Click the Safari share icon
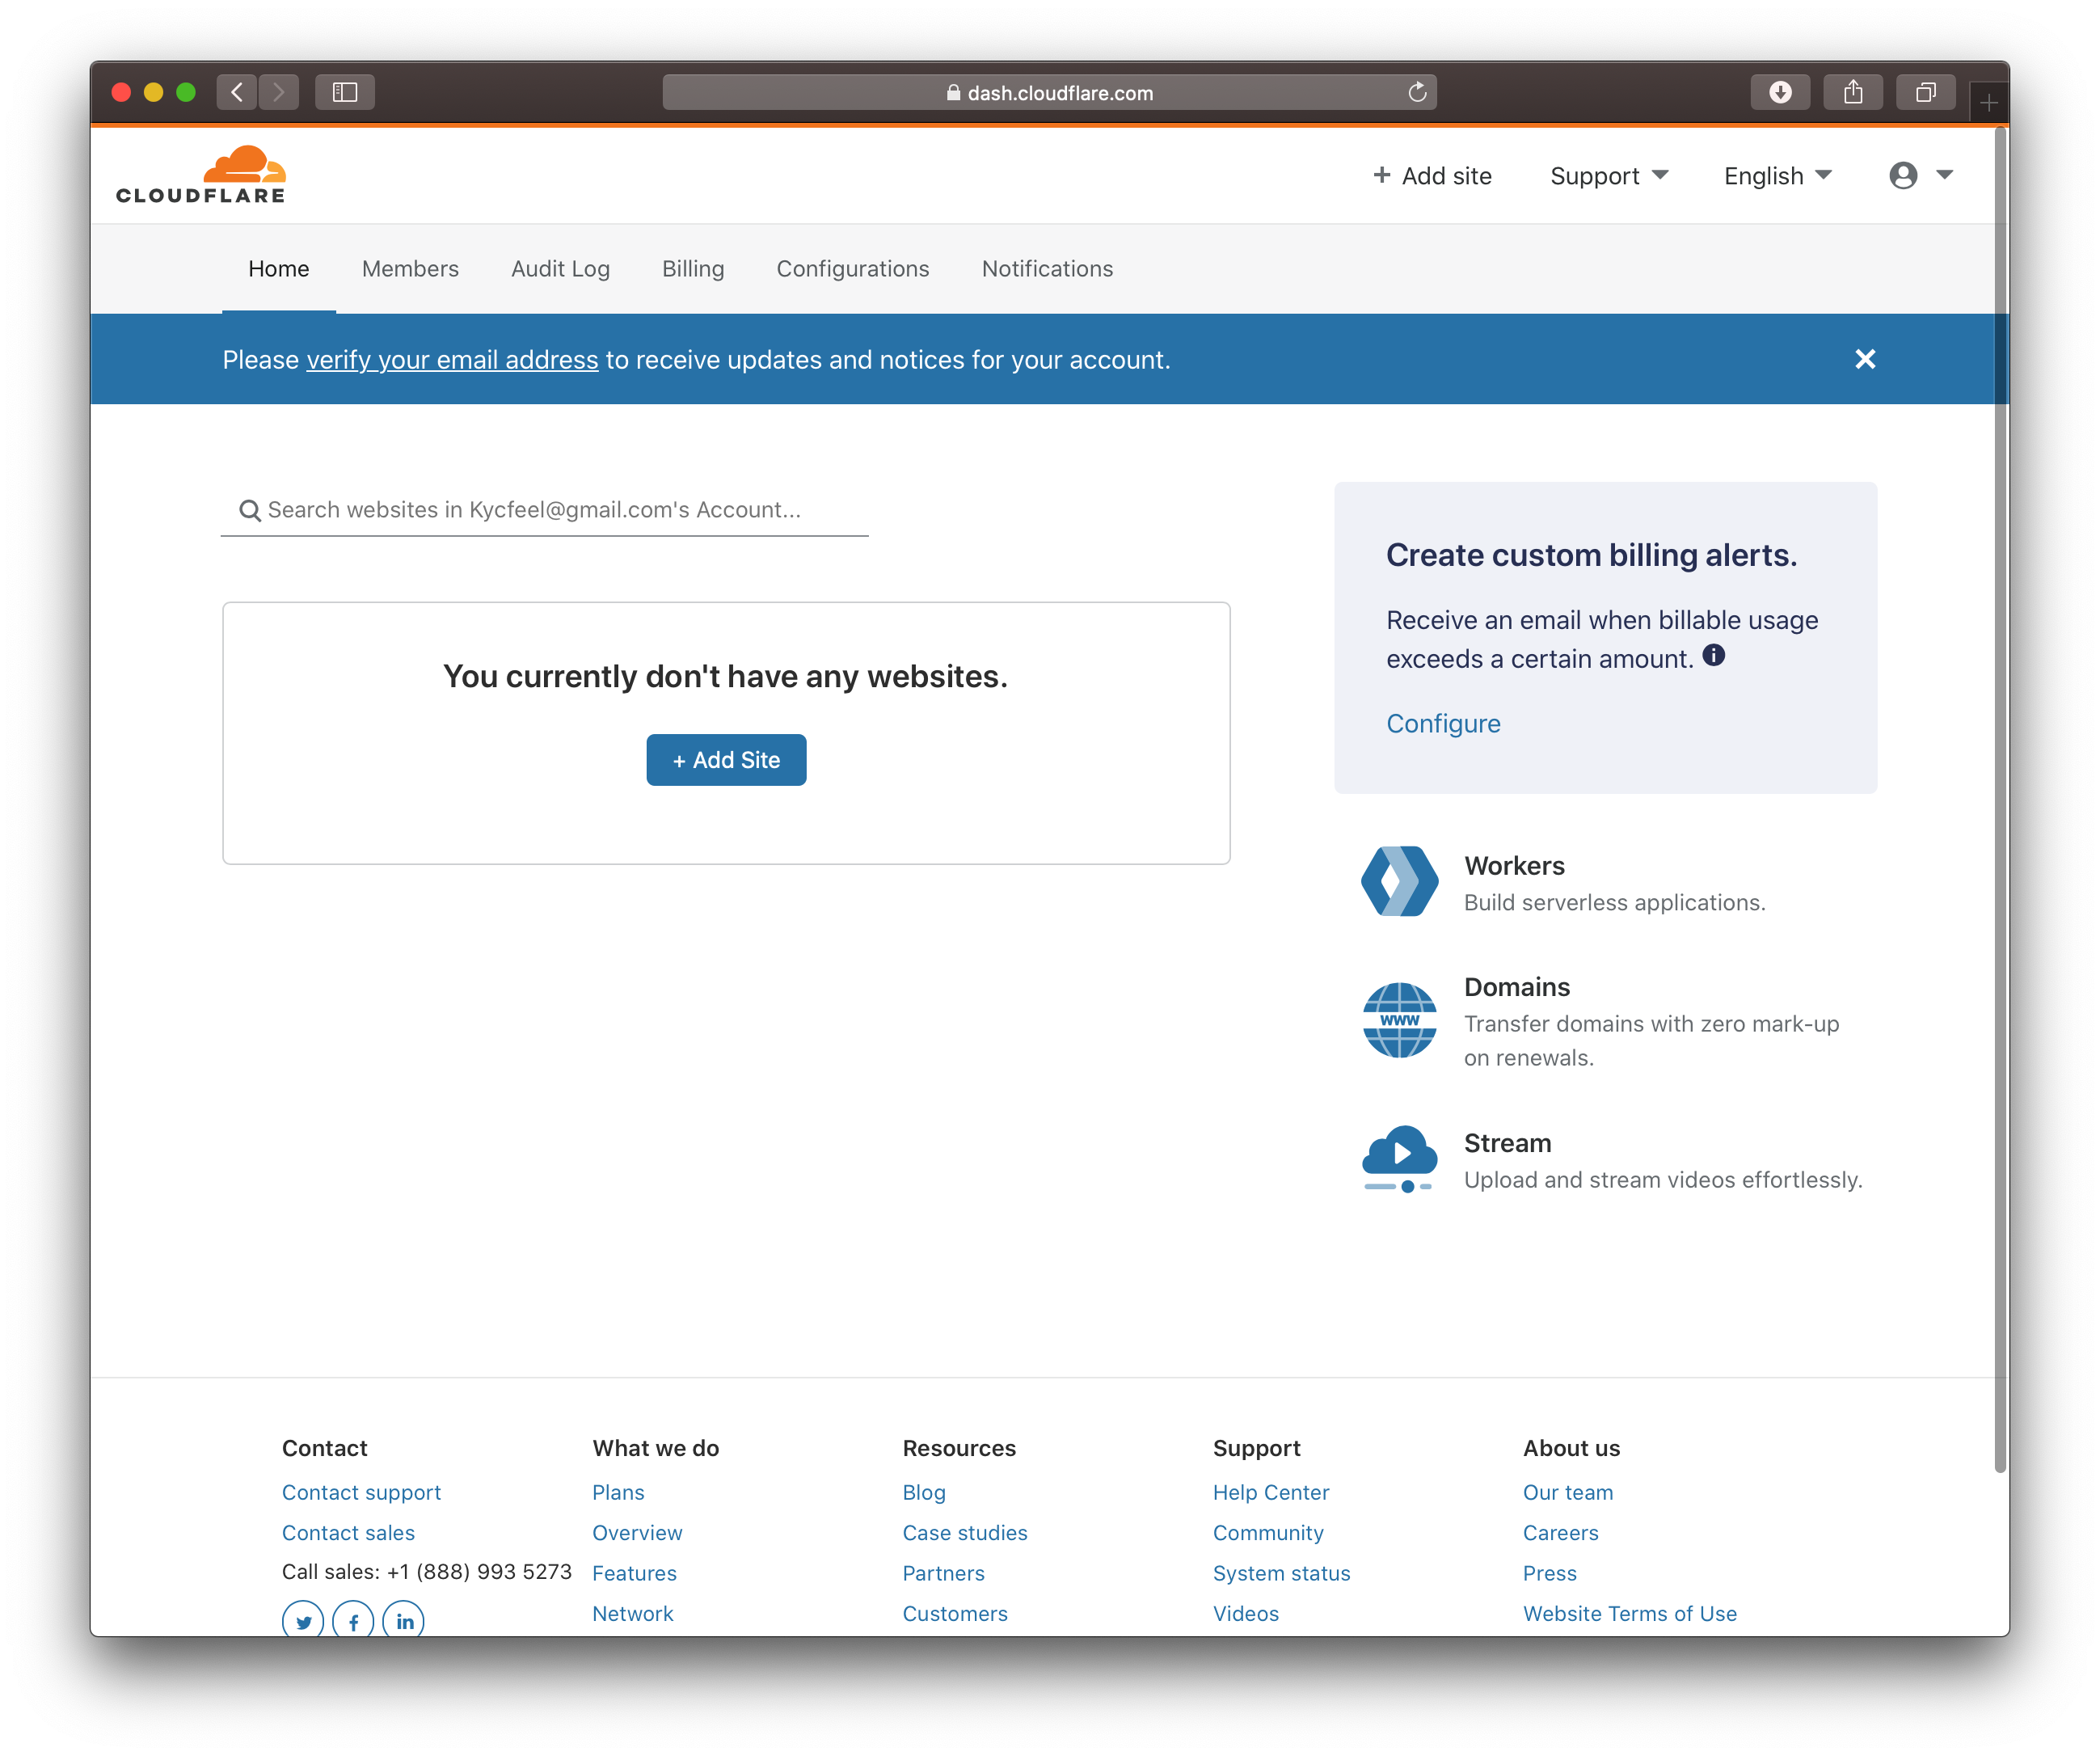Image resolution: width=2100 pixels, height=1756 pixels. (1853, 92)
